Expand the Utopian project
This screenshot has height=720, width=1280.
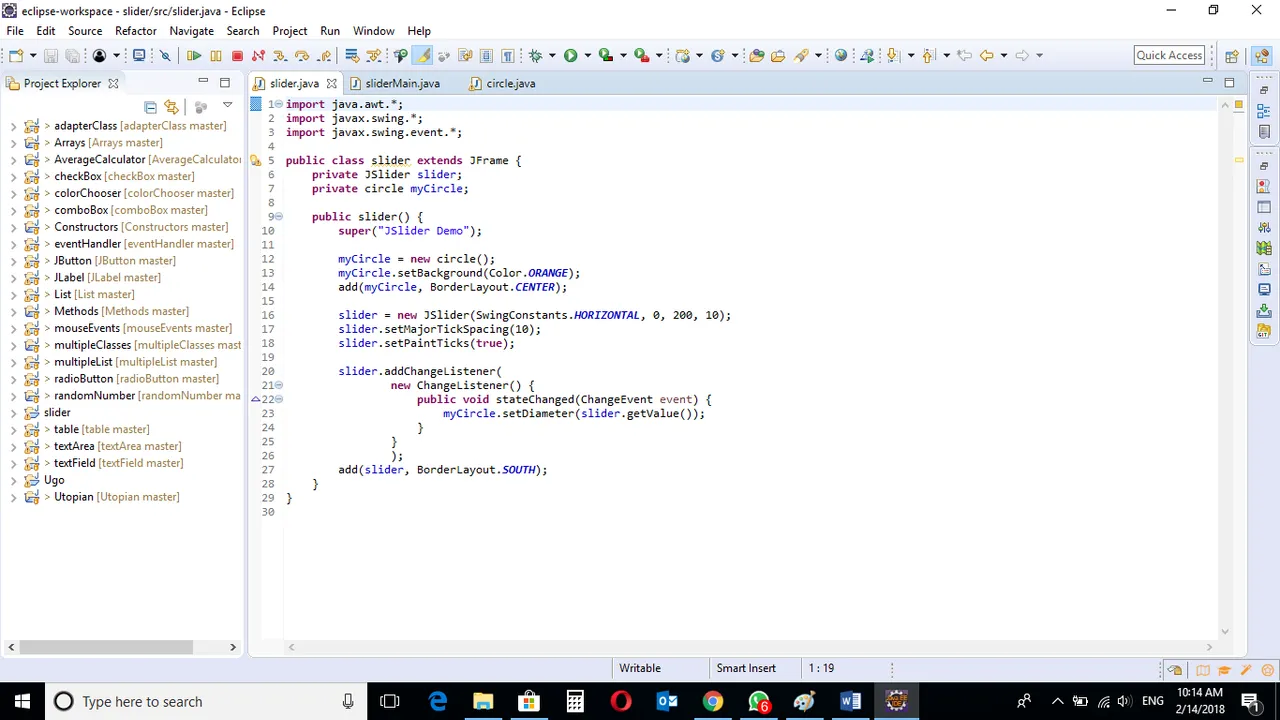[13, 497]
